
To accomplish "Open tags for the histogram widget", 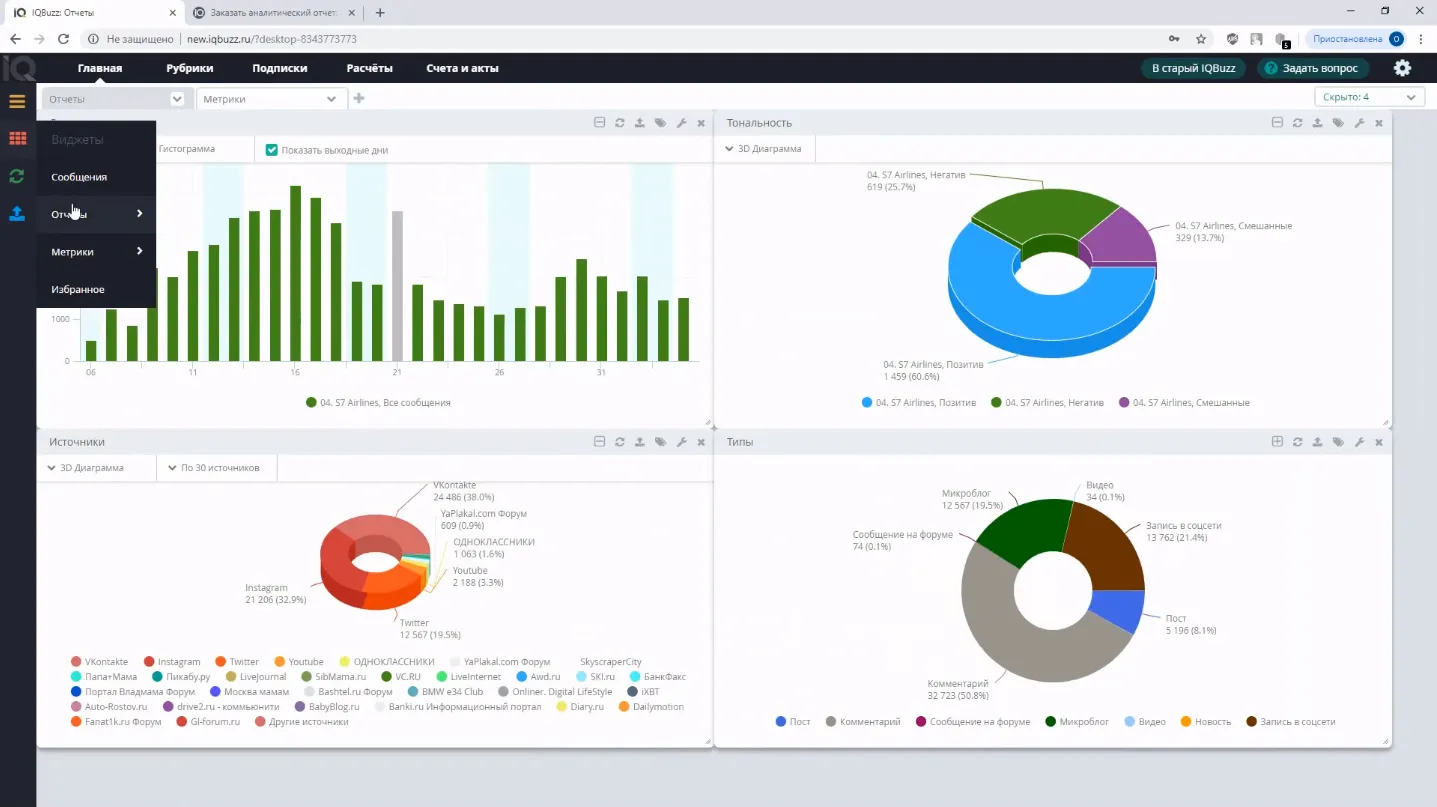I will click(661, 123).
